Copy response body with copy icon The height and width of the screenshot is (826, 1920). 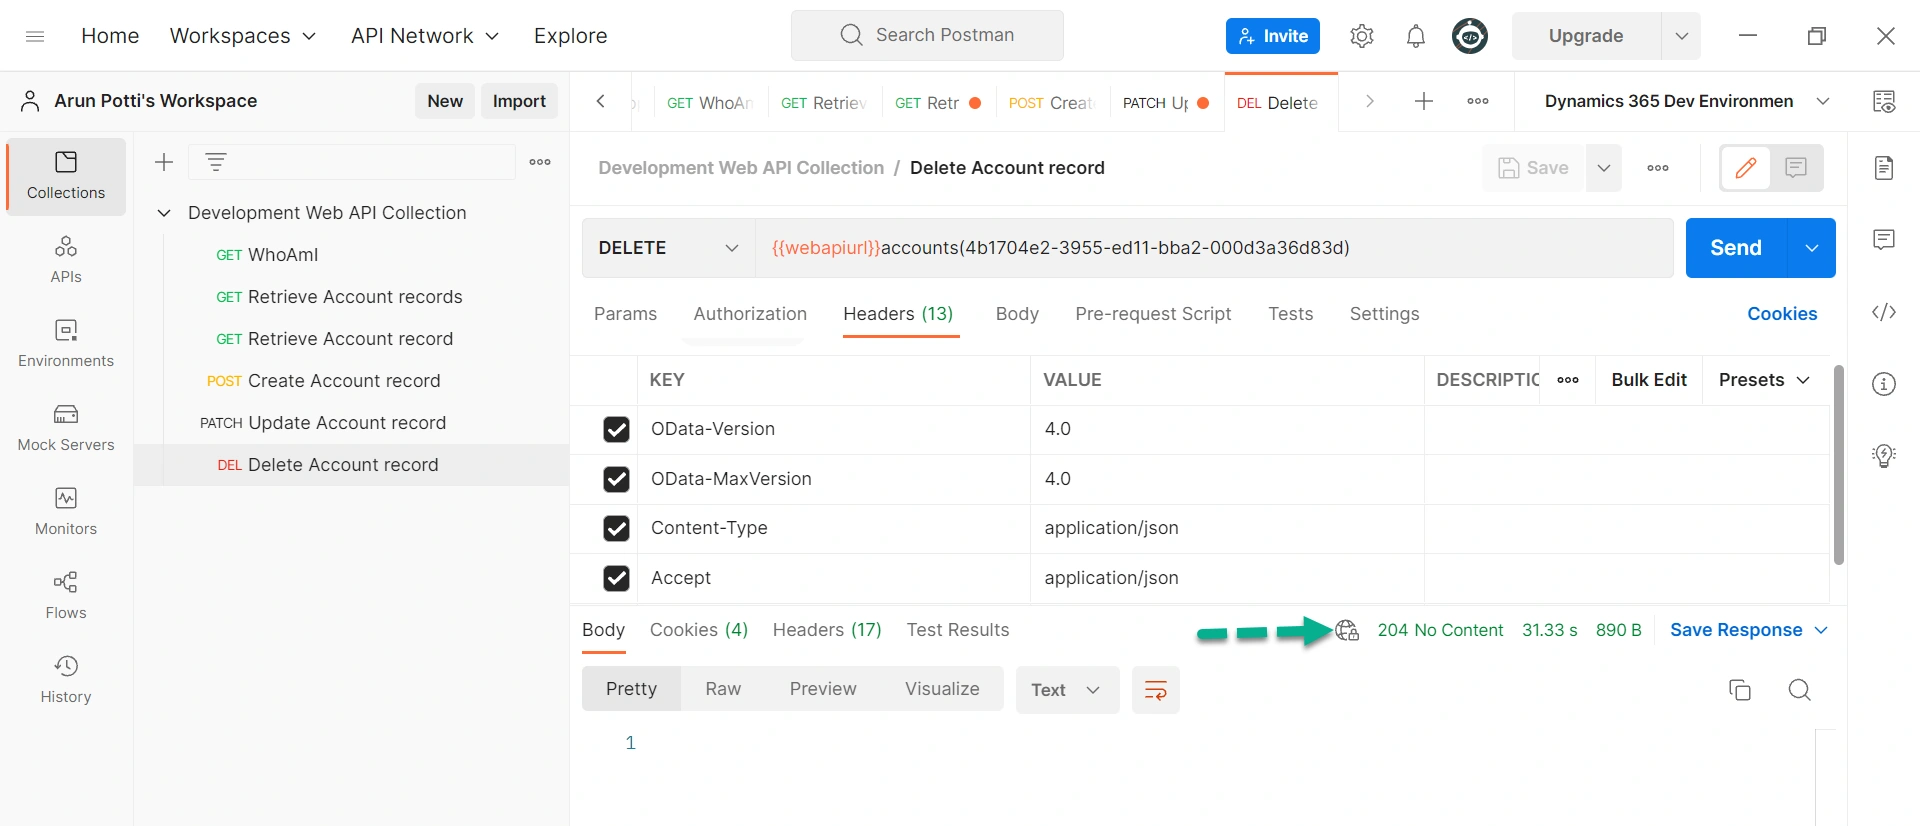click(1740, 690)
